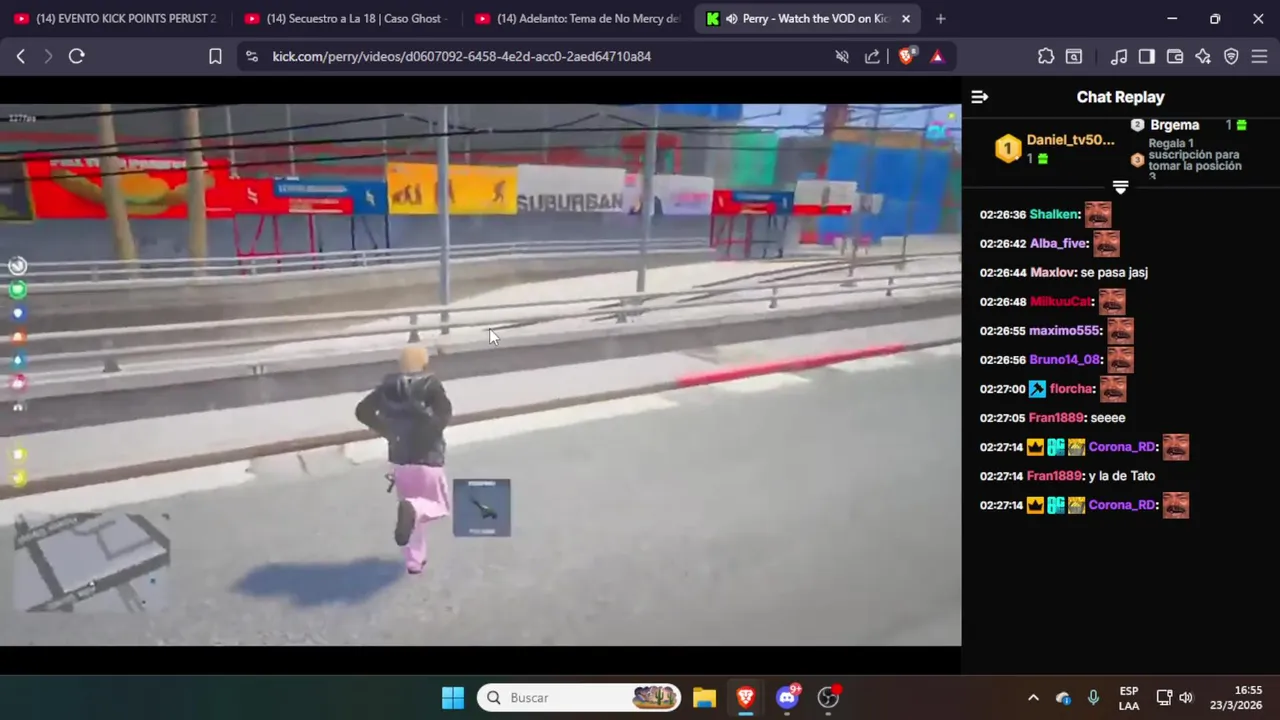Switch to Adelanto No Mercy tab
The height and width of the screenshot is (720, 1280).
pyautogui.click(x=575, y=18)
